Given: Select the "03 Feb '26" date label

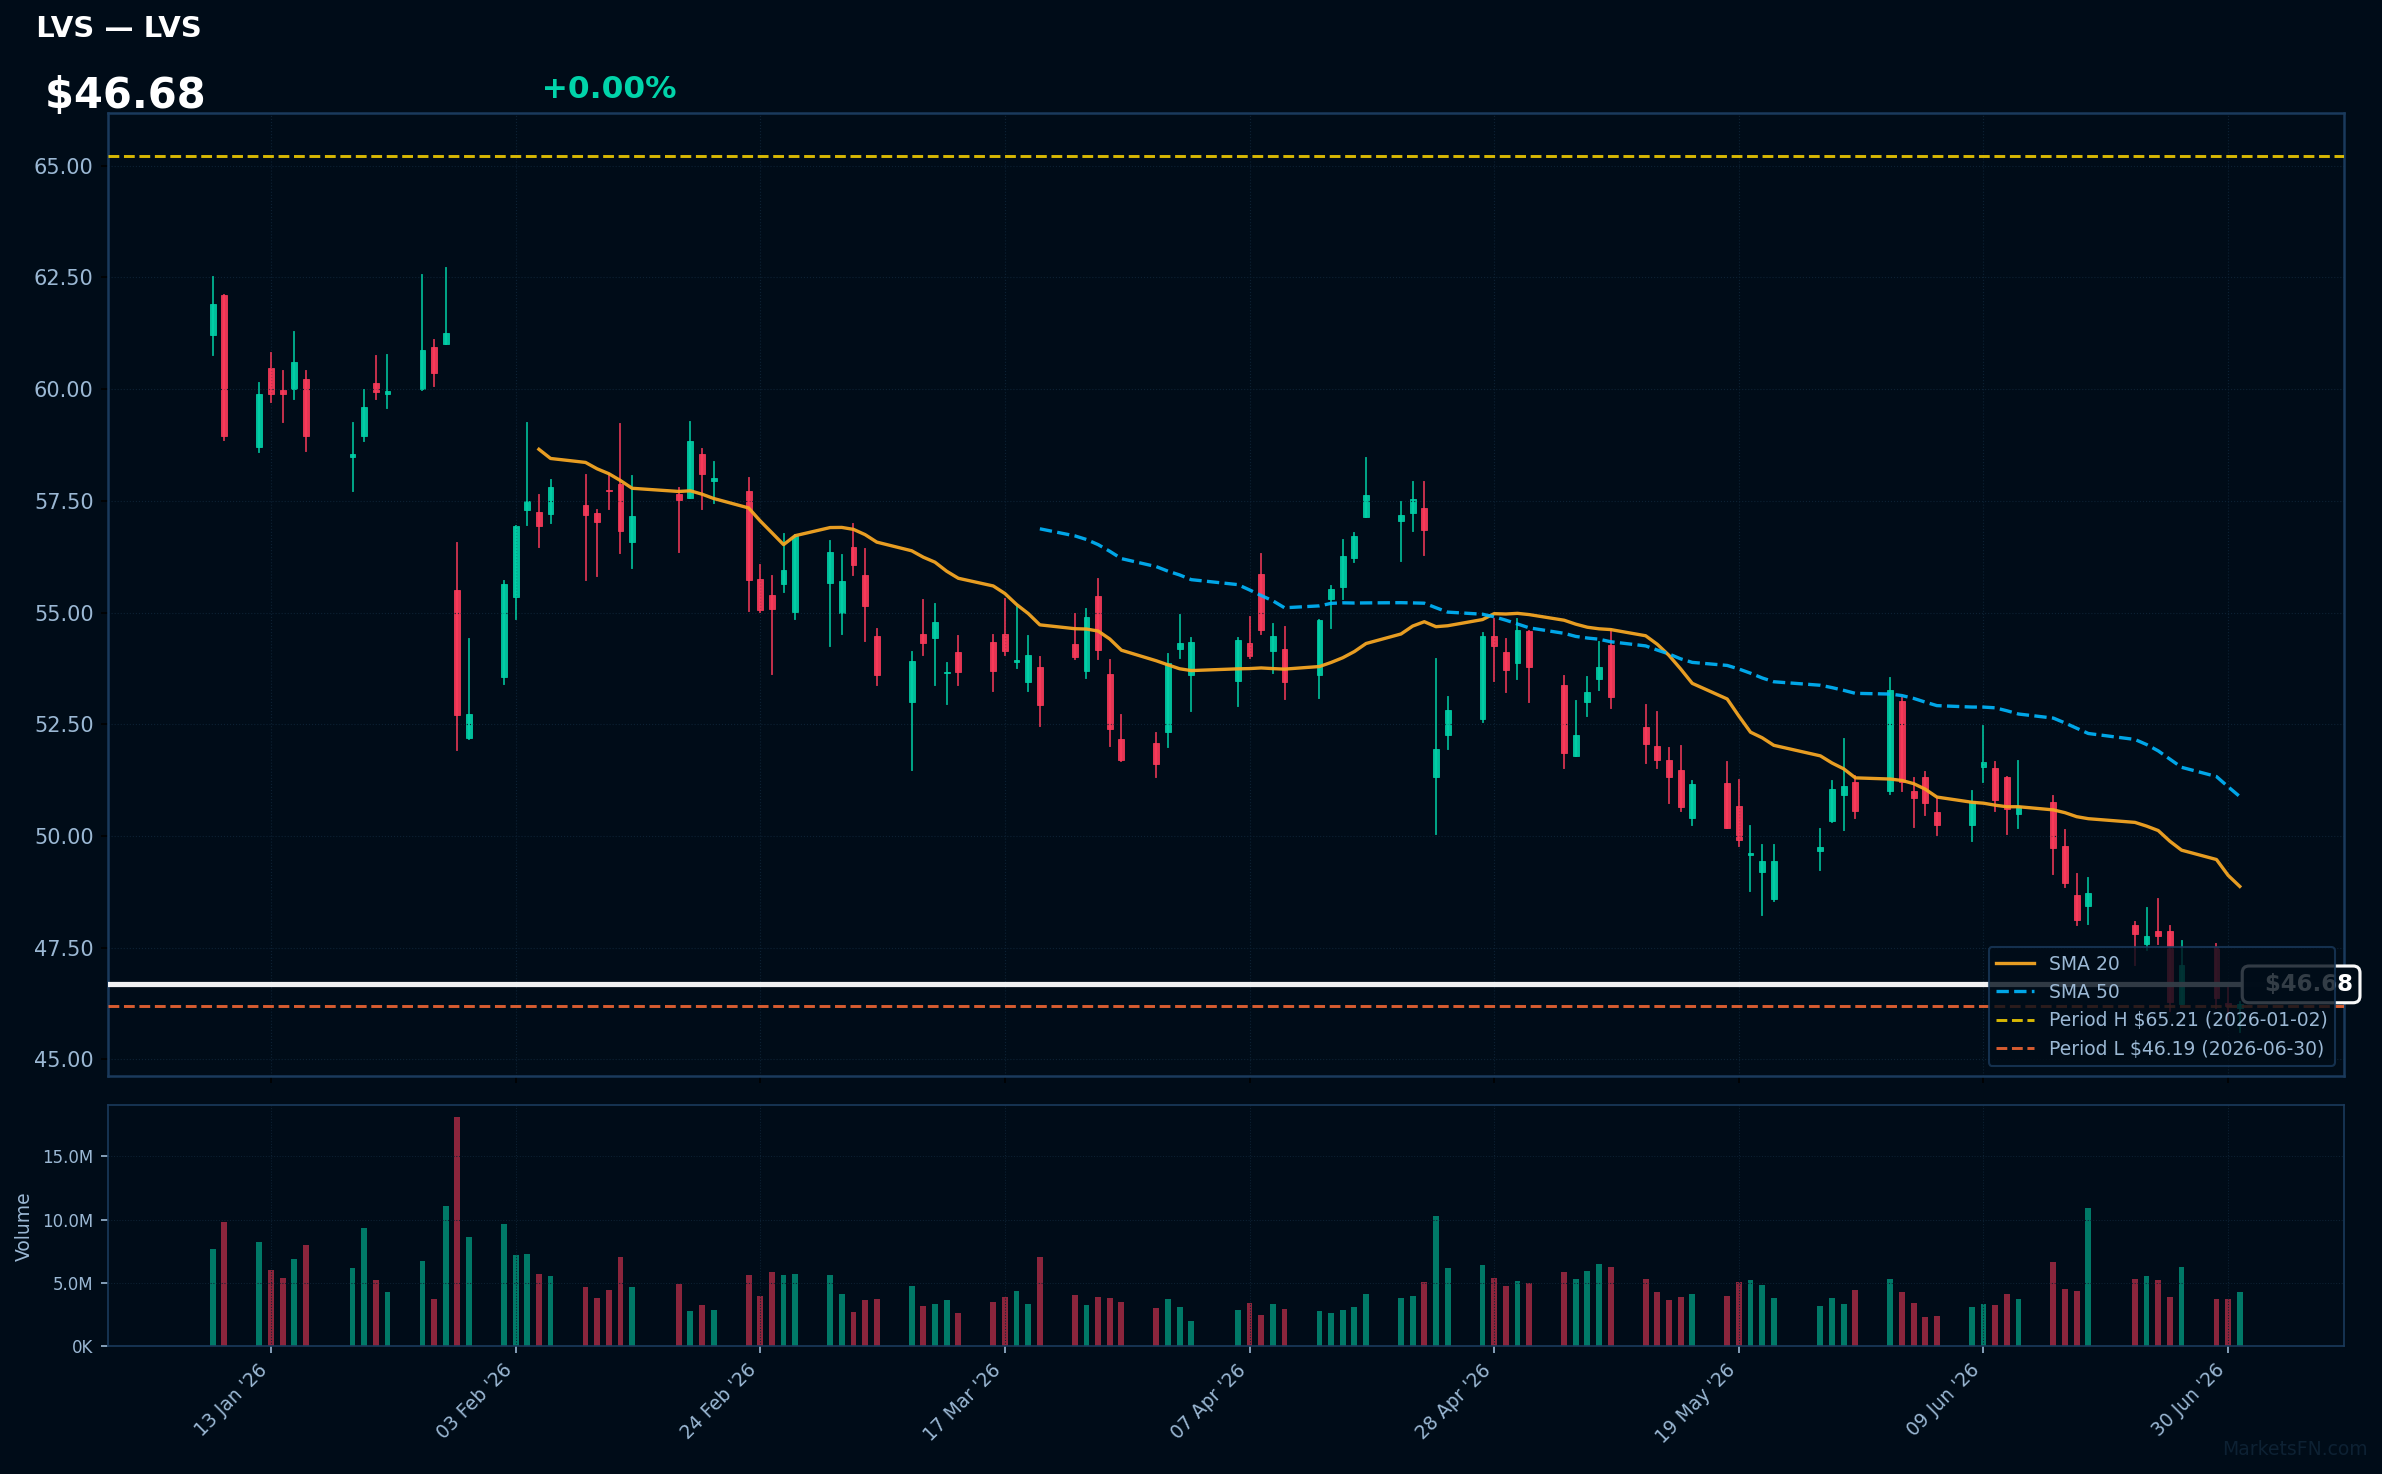Looking at the screenshot, I should click(x=474, y=1400).
